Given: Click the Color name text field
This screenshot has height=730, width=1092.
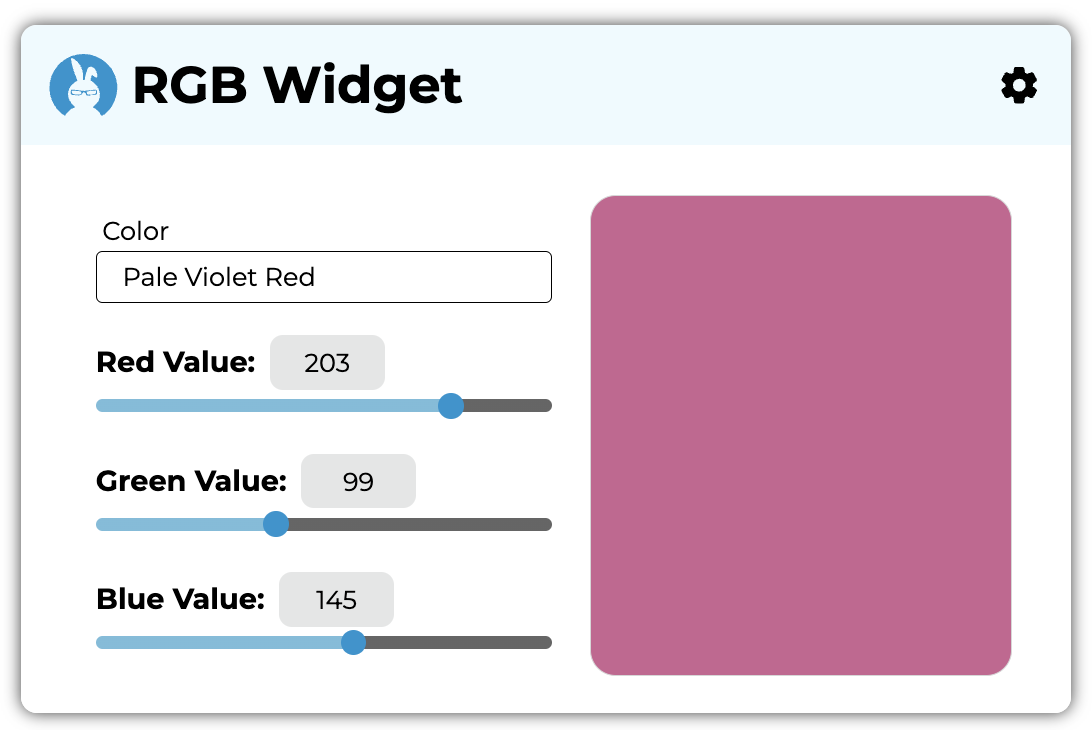Looking at the screenshot, I should tap(323, 277).
